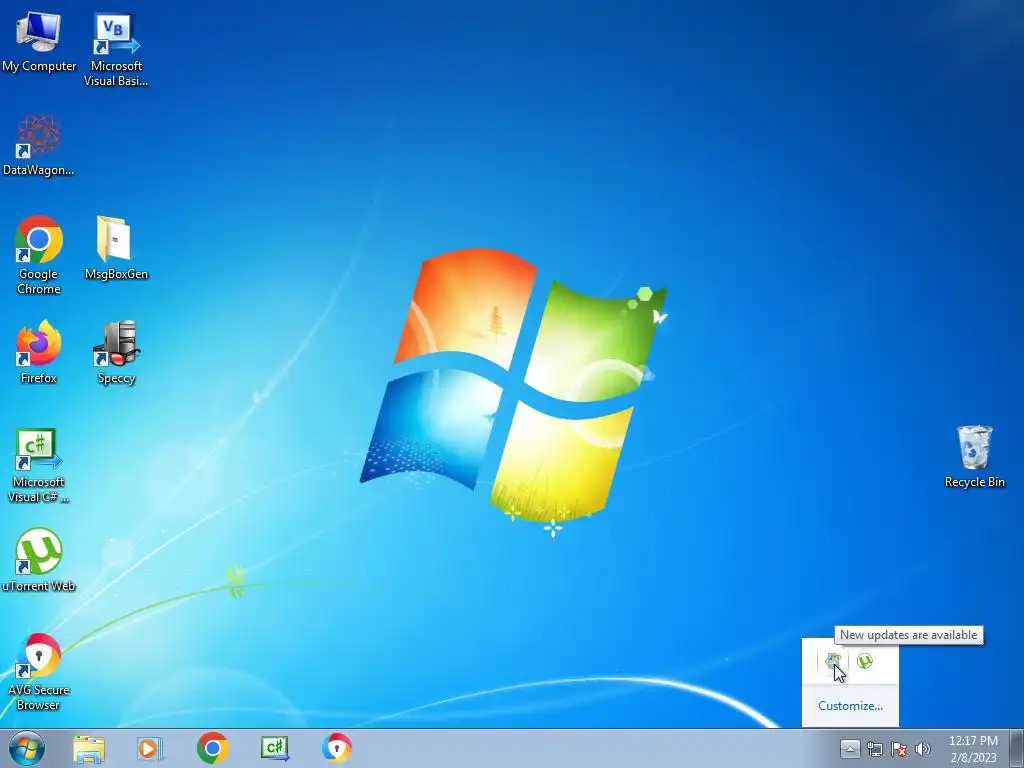Select the Google Chrome desktop shortcut
This screenshot has width=1024, height=768.
click(39, 255)
